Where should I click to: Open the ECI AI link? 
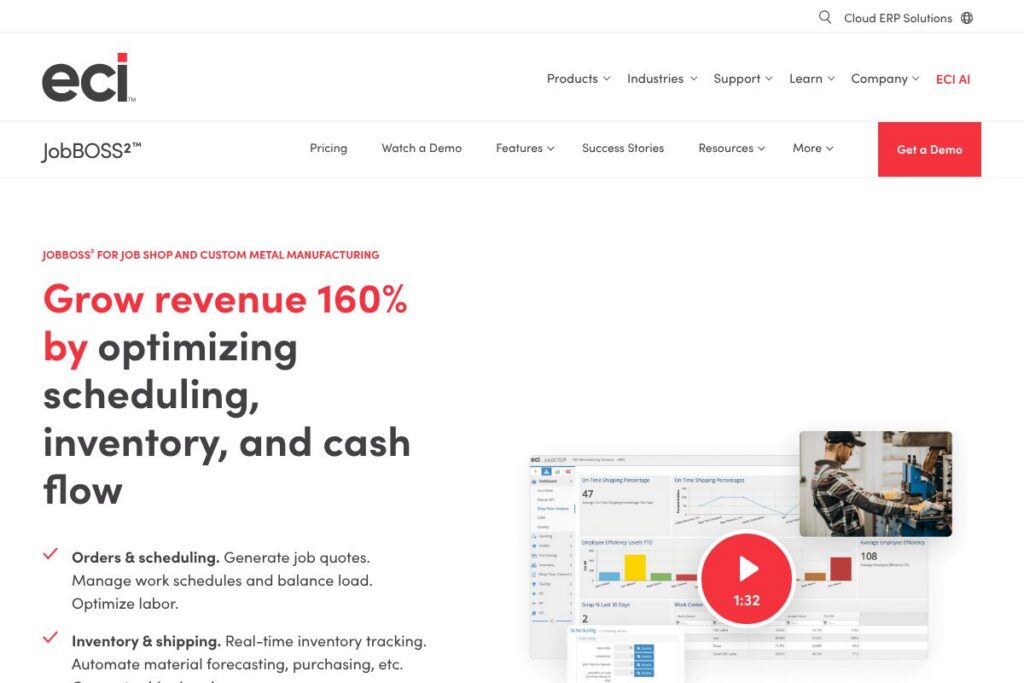point(952,79)
